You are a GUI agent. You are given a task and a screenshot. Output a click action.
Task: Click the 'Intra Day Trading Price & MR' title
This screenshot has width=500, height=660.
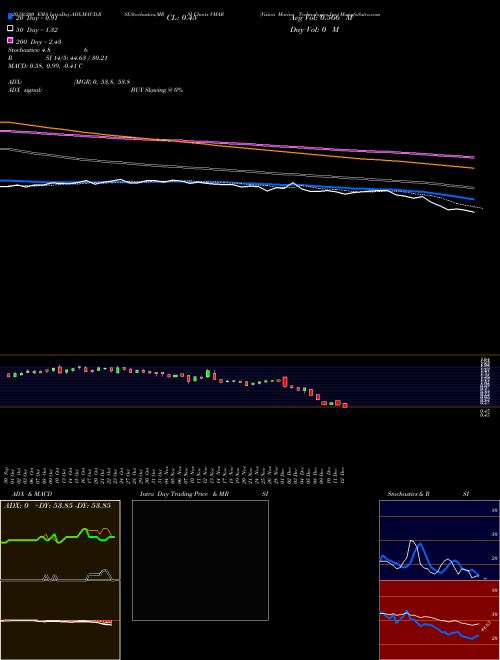tap(184, 494)
